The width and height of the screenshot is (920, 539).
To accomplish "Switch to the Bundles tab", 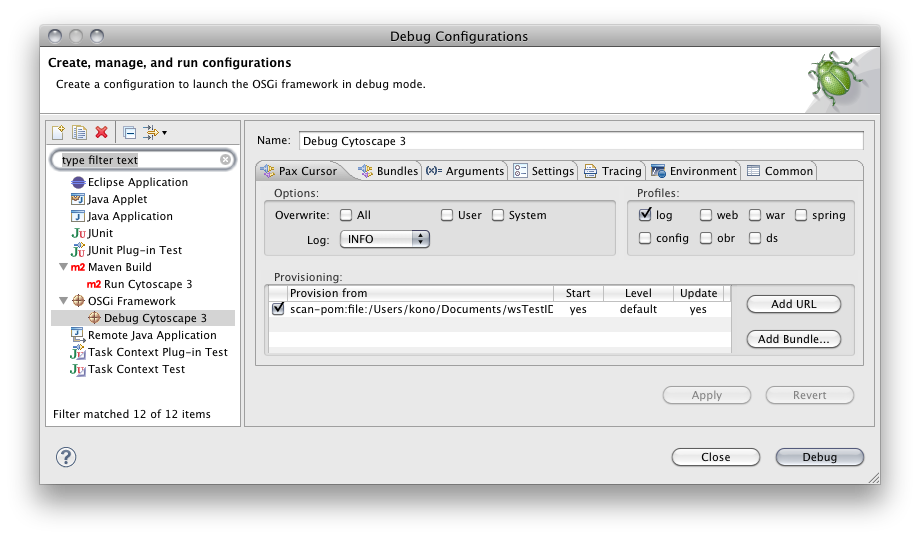I will coord(389,171).
